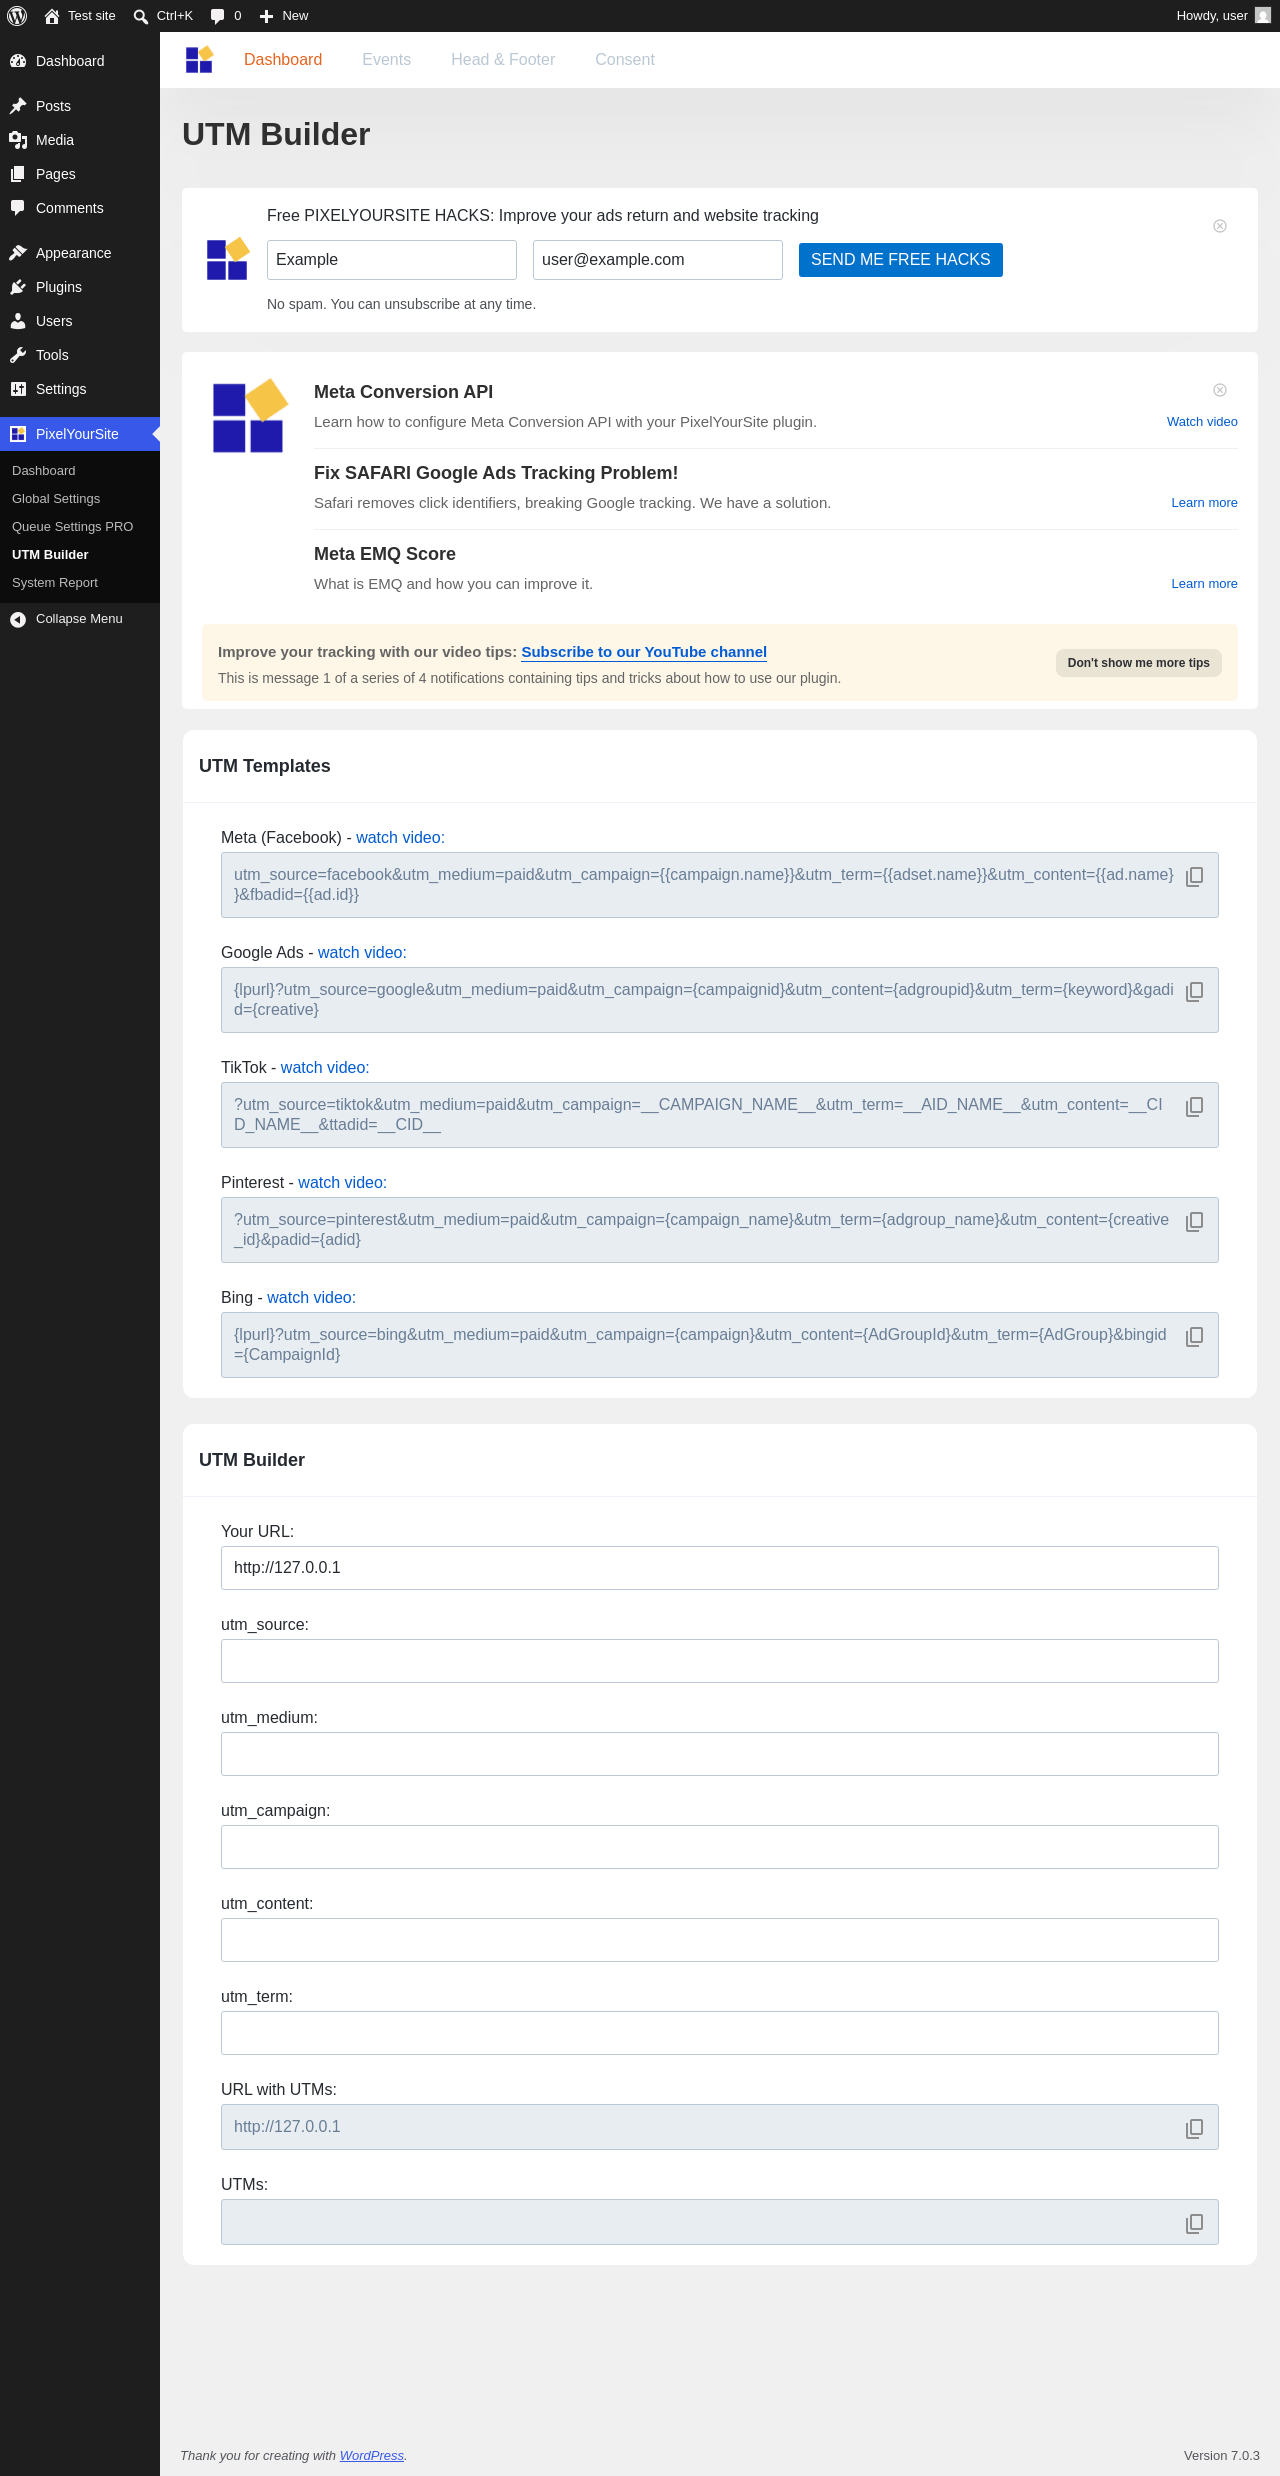Open the Test site home link
1280x2476 pixels.
(x=80, y=16)
